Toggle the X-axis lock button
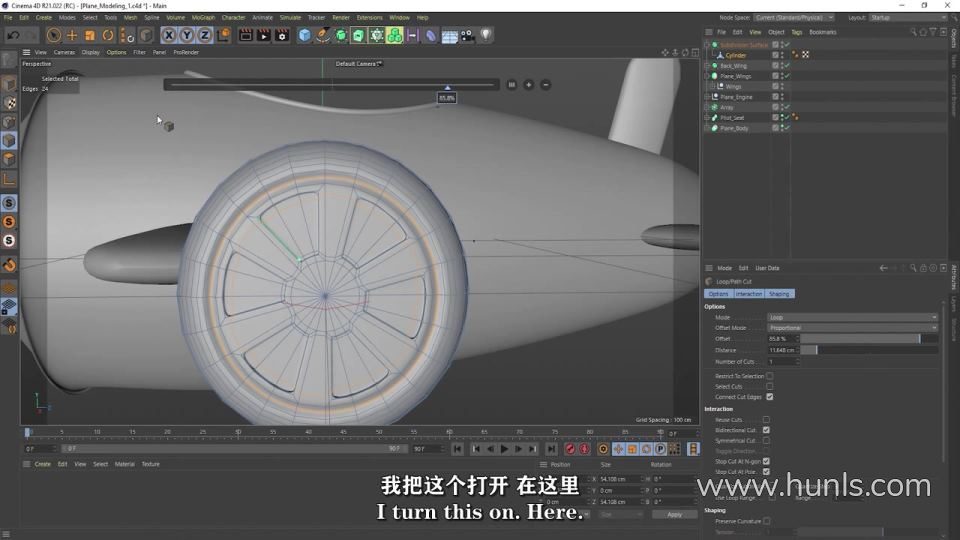The height and width of the screenshot is (540, 960). [x=167, y=35]
